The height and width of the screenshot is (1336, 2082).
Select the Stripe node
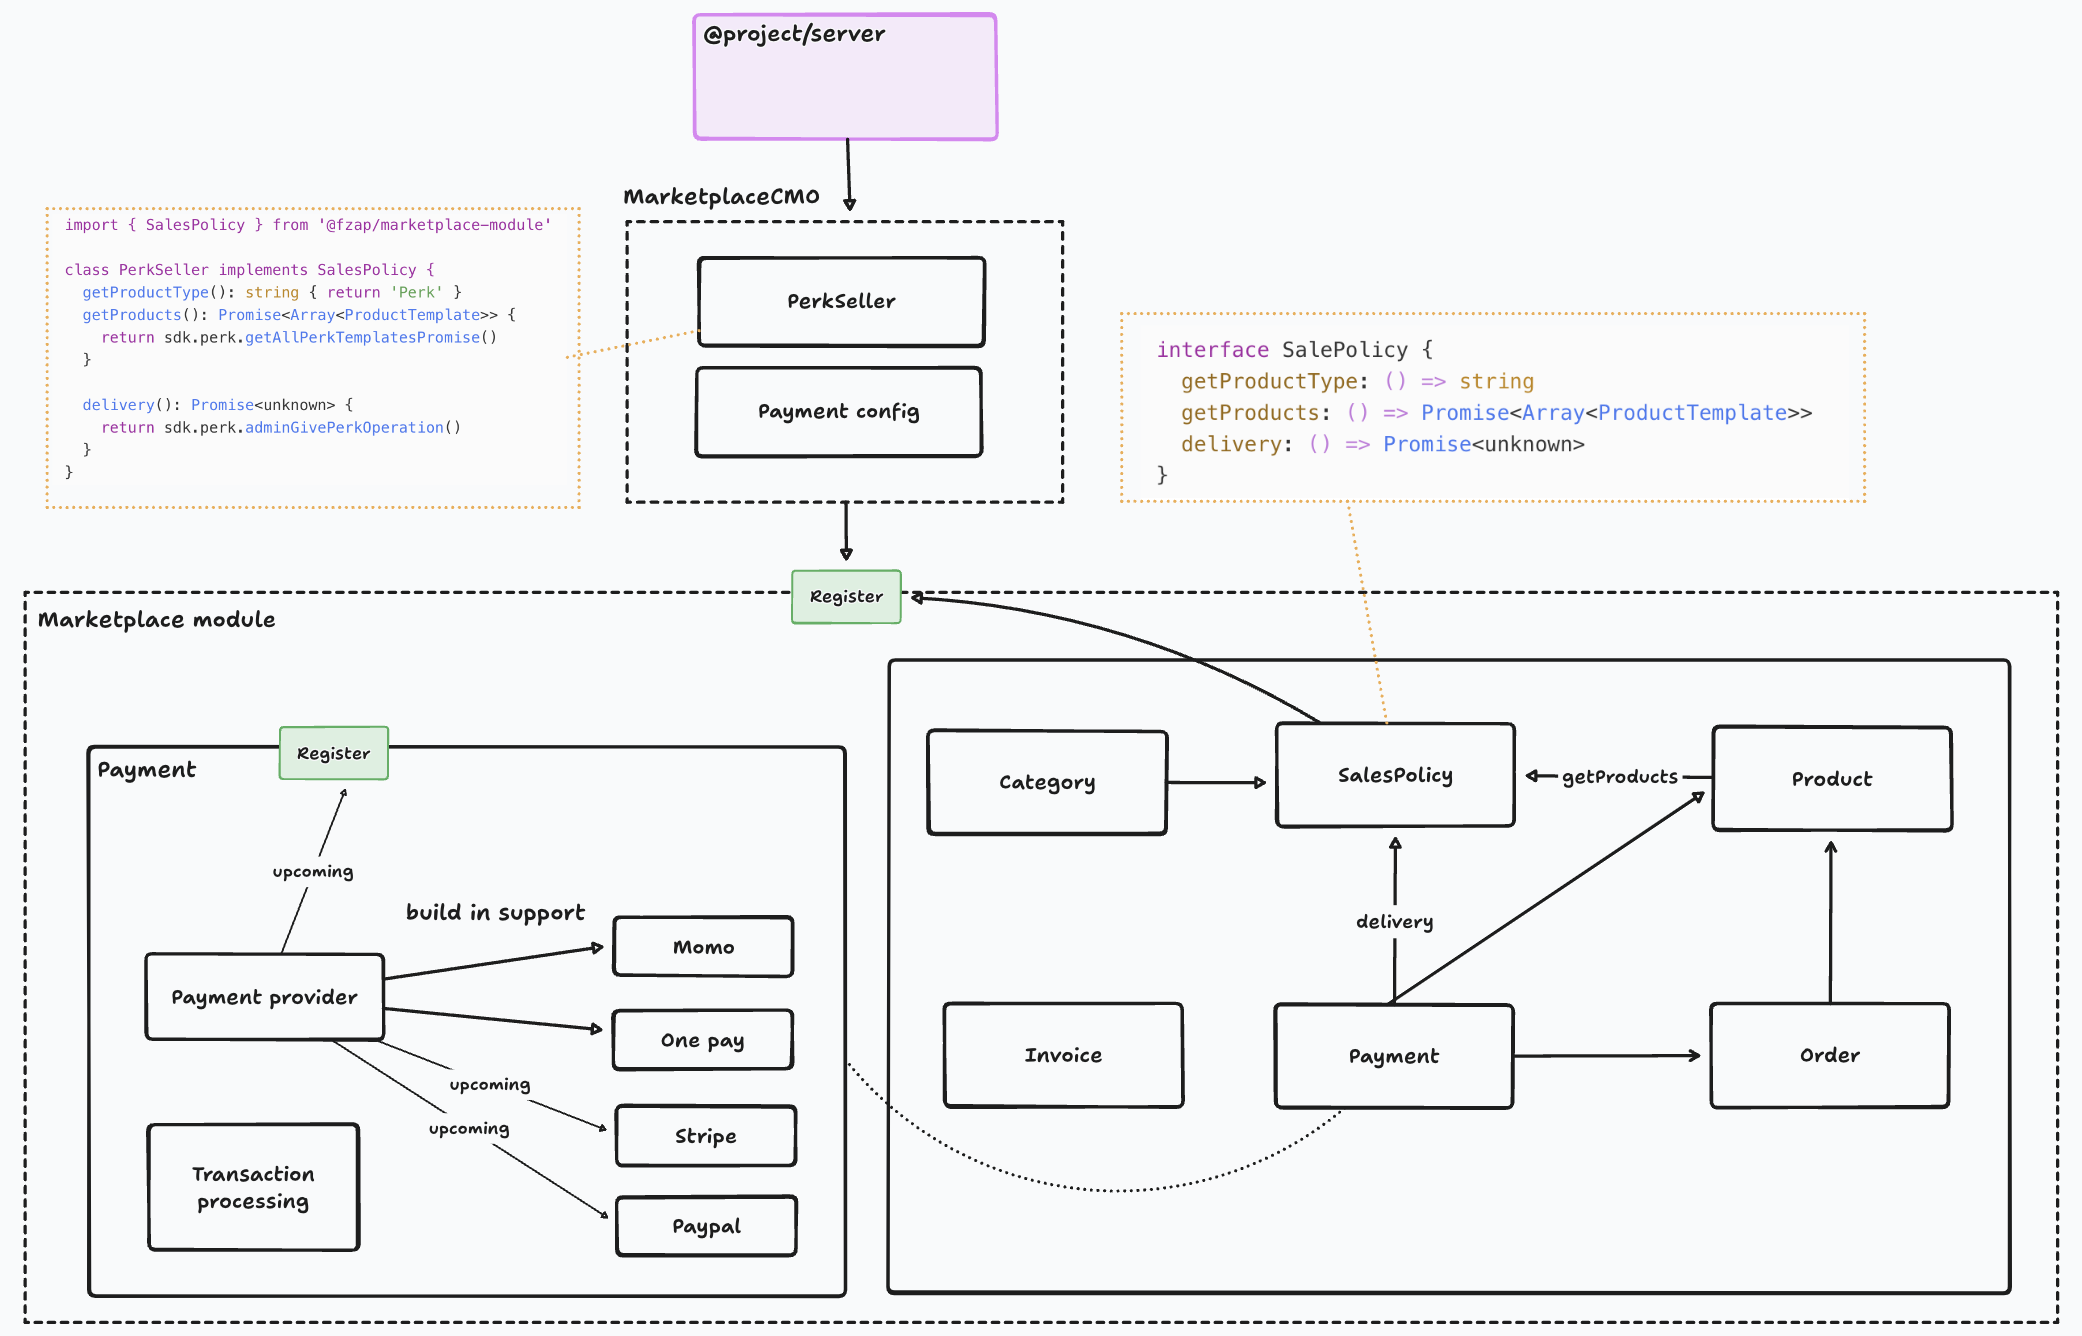tap(705, 1135)
